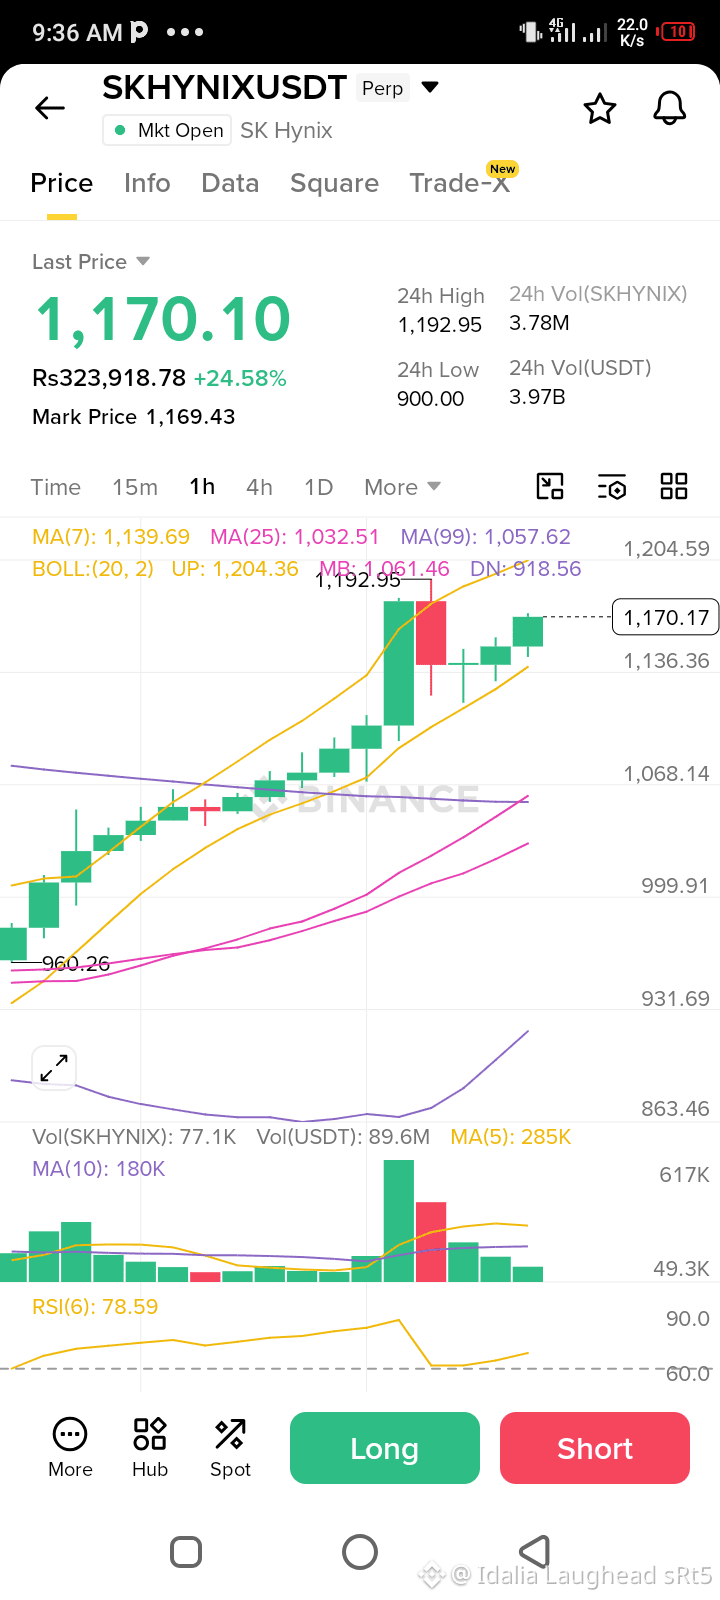Select the 1h chart interval
Image resolution: width=720 pixels, height=1600 pixels.
[202, 487]
